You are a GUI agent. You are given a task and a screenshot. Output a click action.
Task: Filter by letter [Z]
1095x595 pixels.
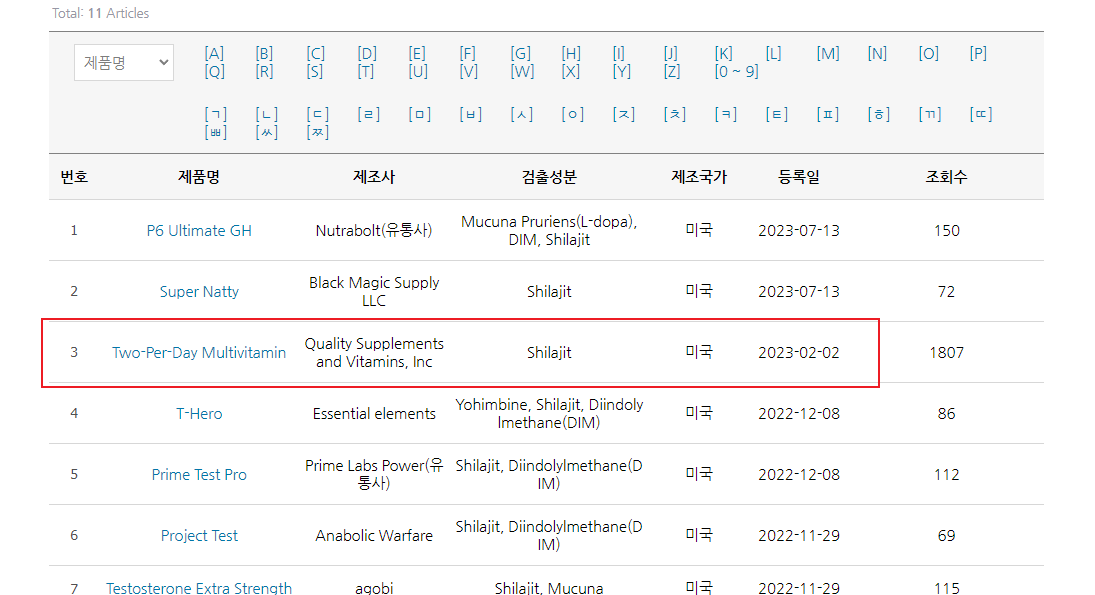(671, 71)
